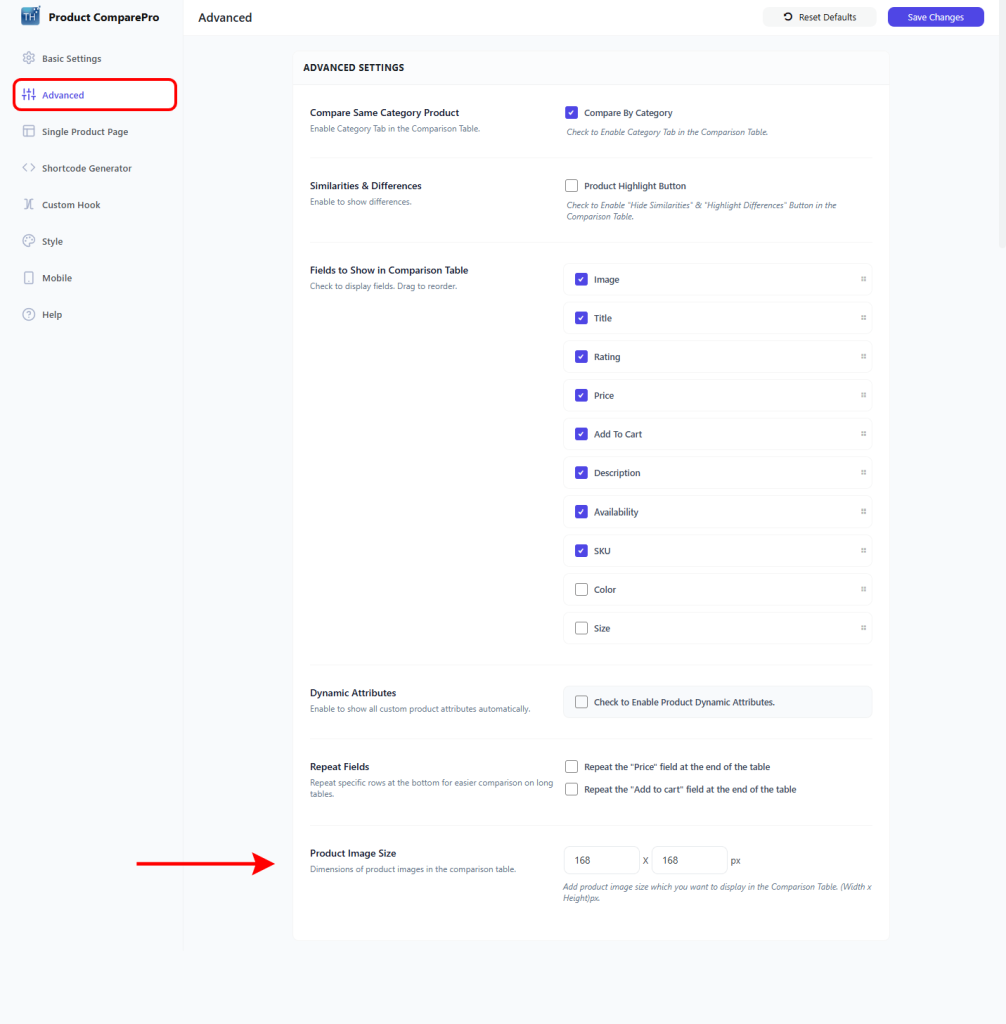Uncheck Compare By Category checkbox
Screen dimensions: 1006x1024
(x=572, y=112)
